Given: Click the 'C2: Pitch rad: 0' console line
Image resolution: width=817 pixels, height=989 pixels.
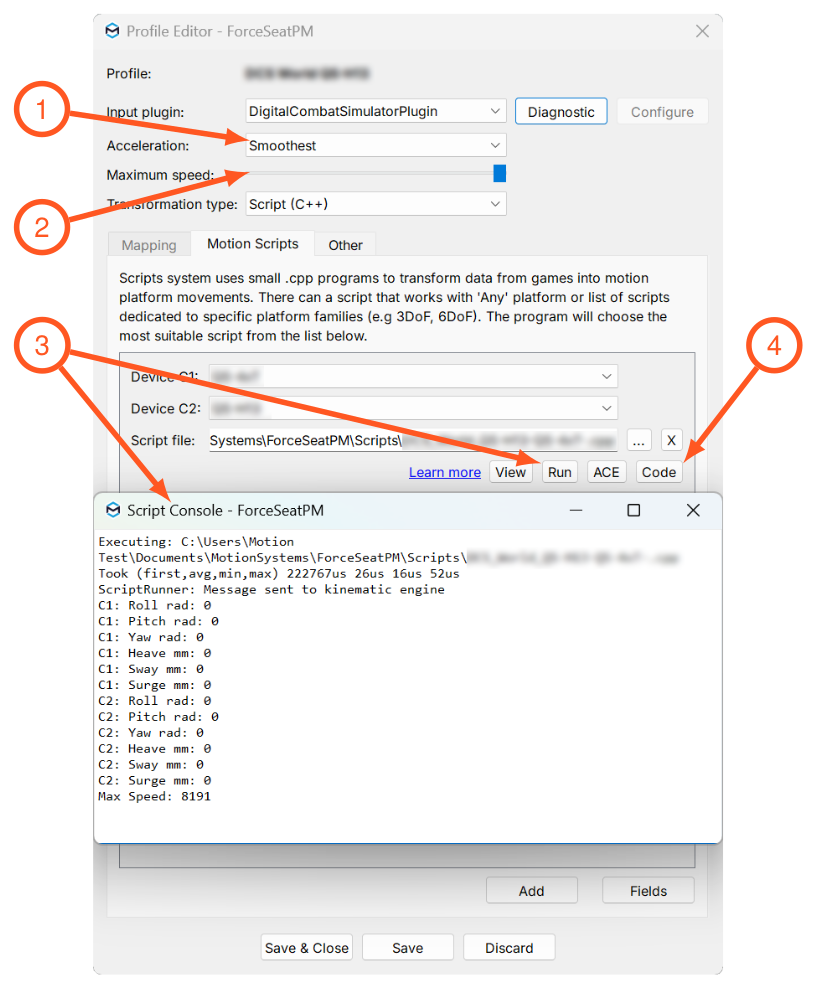Looking at the screenshot, I should (x=158, y=717).
